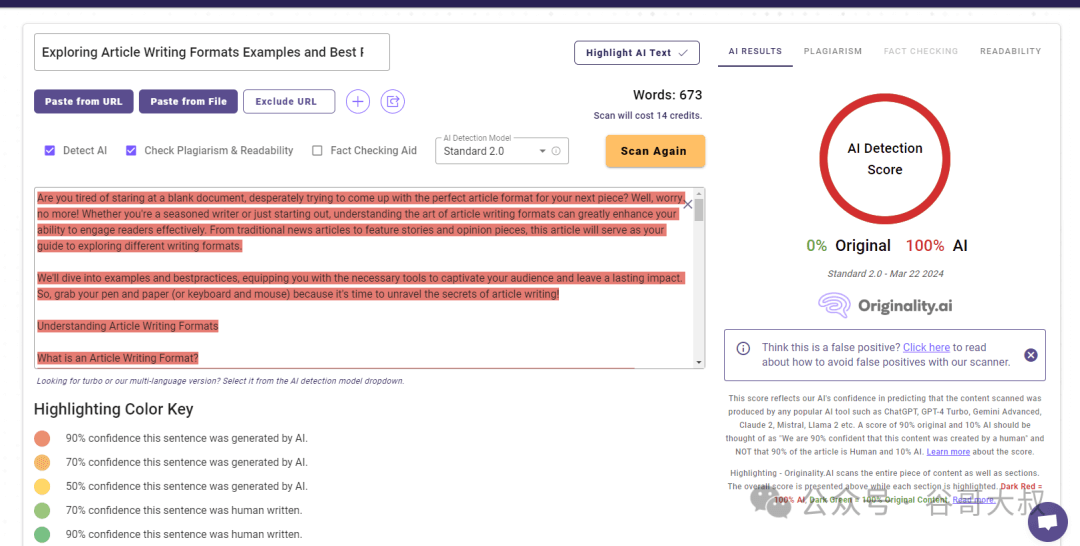Dismiss the text area X icon
This screenshot has height=546, width=1080.
click(x=687, y=204)
